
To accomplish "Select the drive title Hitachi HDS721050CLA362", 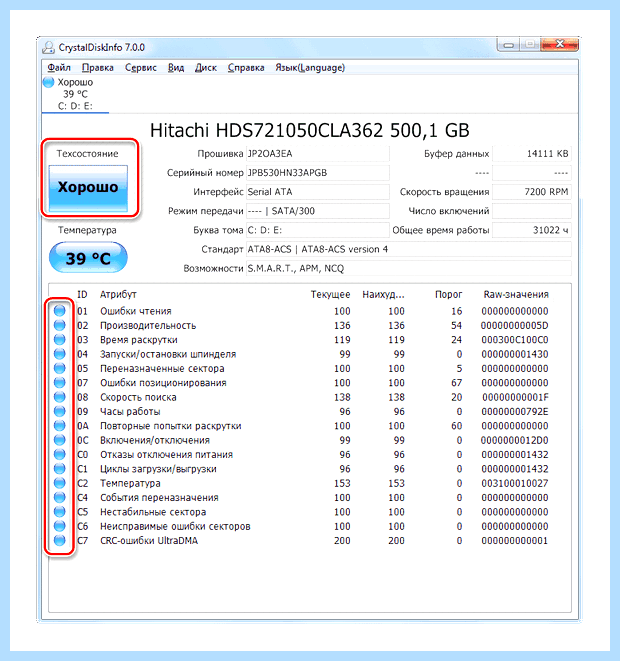I will [x=310, y=130].
